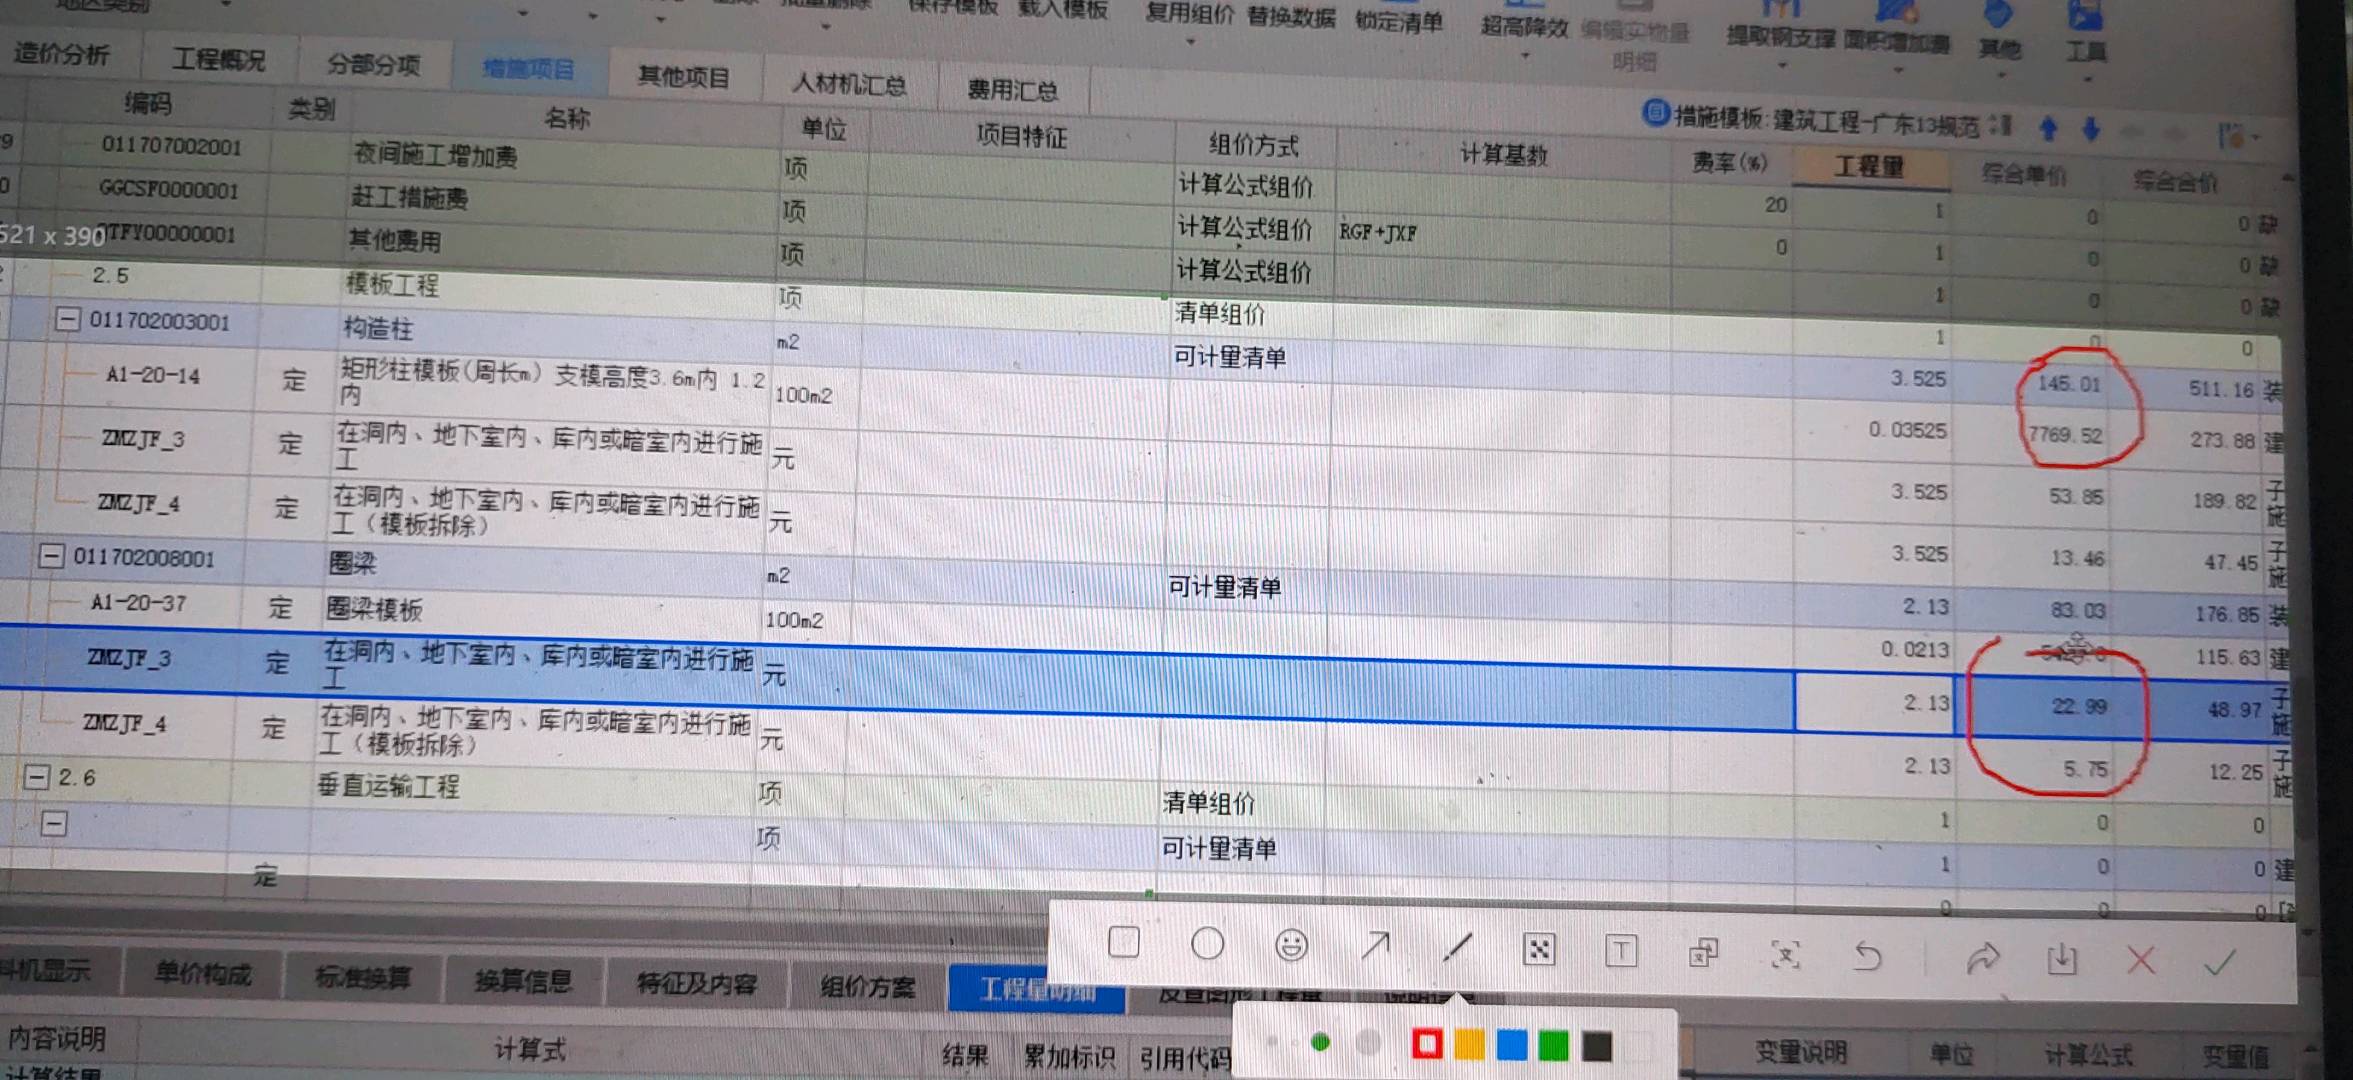Screen dimensions: 2353x1080
Task: Open the 复用组价 dropdown arrow
Action: tap(1190, 42)
